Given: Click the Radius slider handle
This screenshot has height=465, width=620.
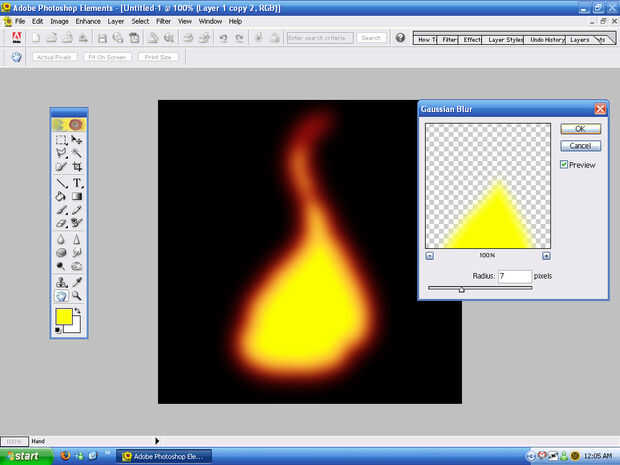Looking at the screenshot, I should [461, 289].
